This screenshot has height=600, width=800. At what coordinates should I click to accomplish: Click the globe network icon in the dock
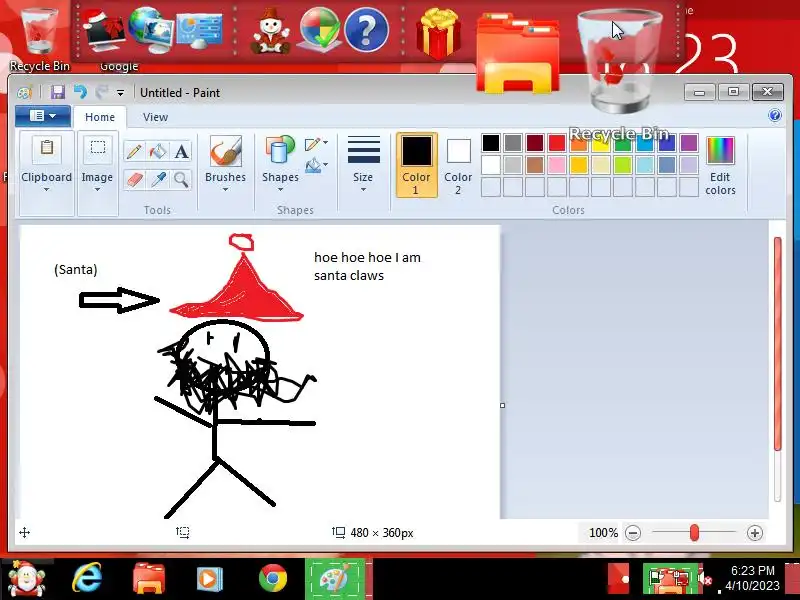pyautogui.click(x=150, y=30)
